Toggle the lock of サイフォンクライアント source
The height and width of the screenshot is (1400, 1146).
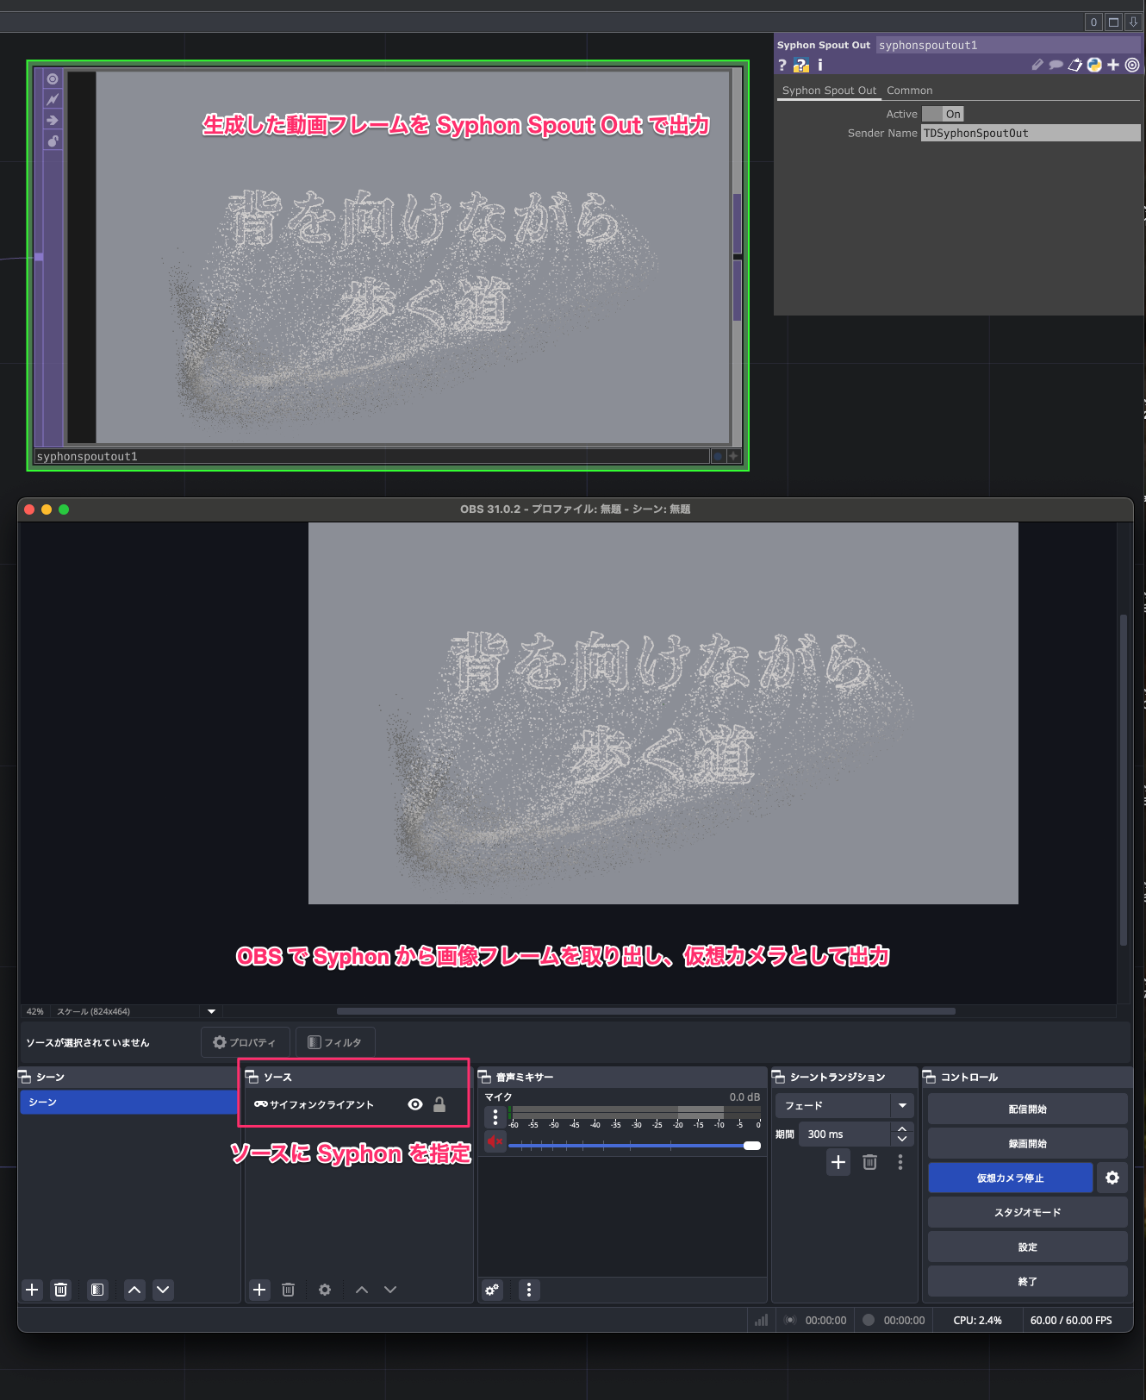pos(439,1104)
